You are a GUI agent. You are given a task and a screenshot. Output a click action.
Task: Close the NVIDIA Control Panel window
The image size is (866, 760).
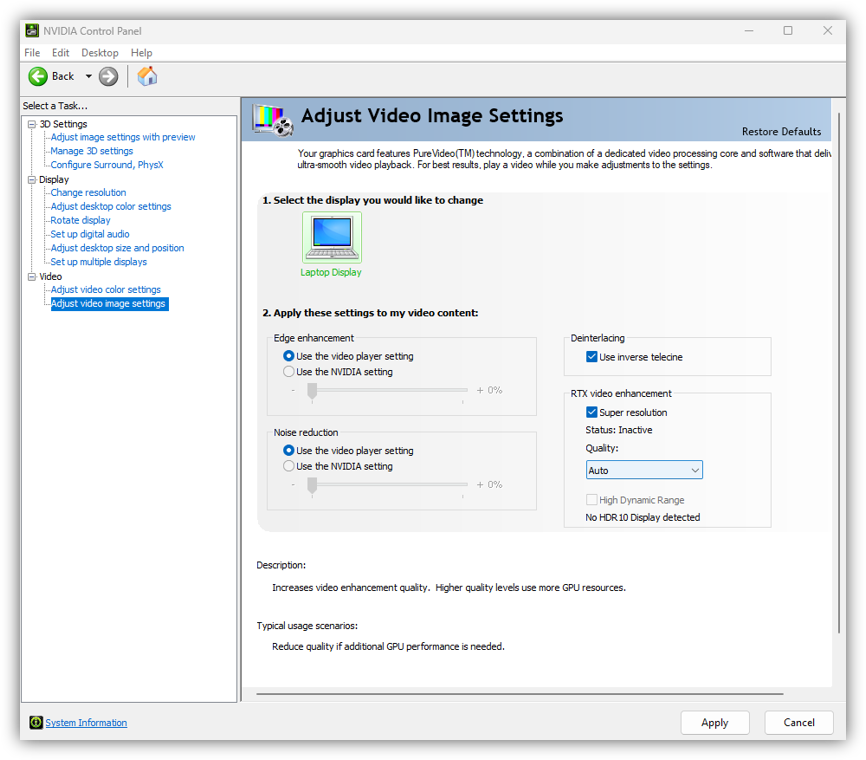[x=827, y=31]
